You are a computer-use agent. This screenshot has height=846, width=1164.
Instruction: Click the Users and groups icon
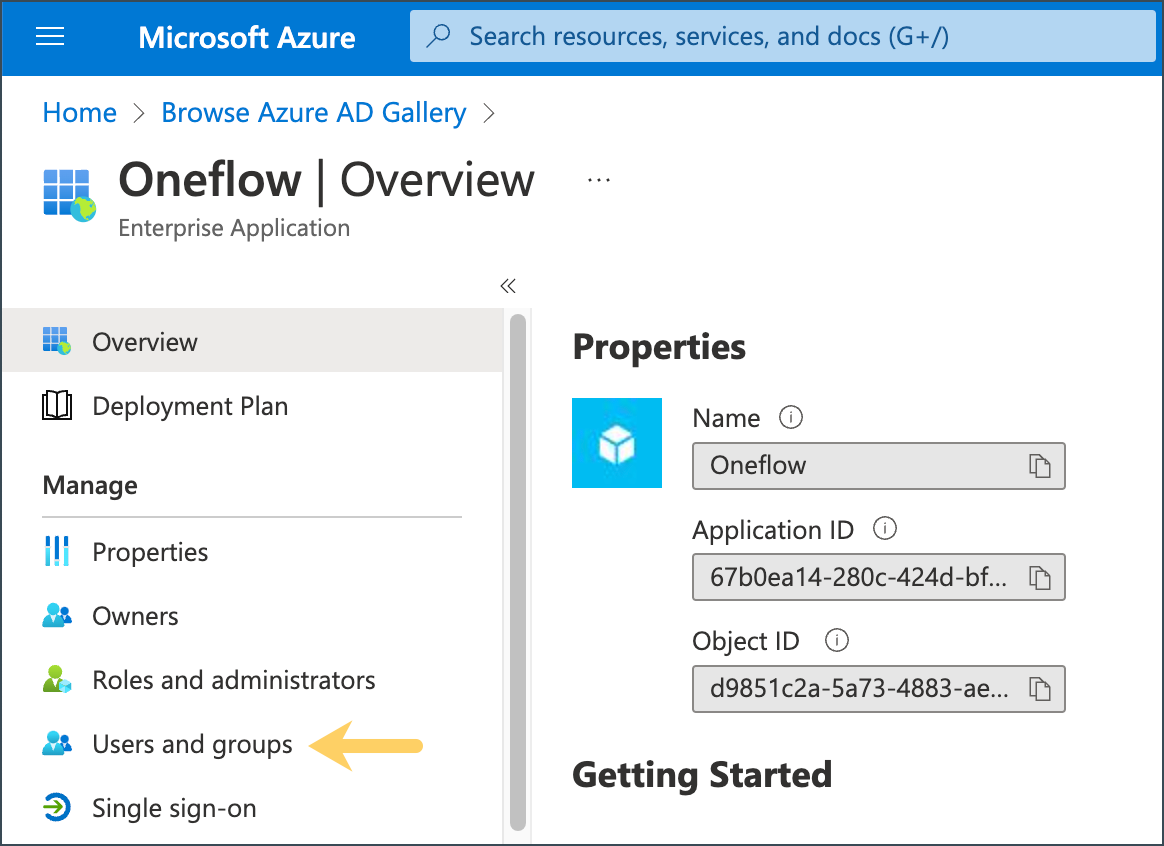tap(57, 744)
